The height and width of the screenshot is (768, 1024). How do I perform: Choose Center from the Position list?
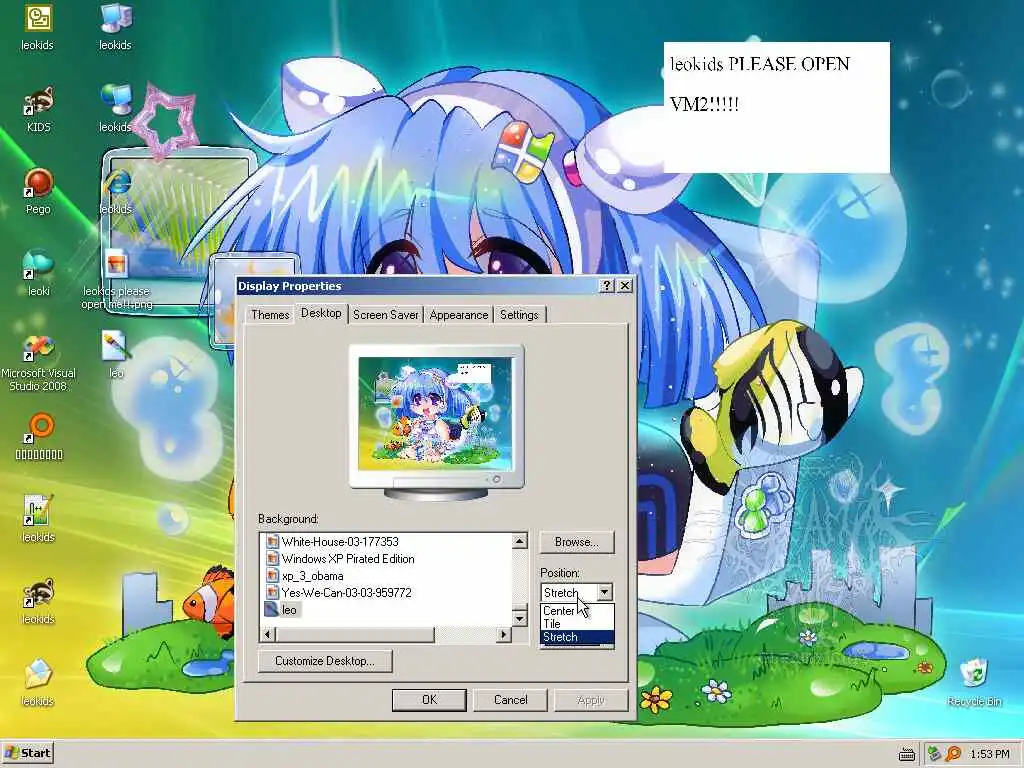577,611
